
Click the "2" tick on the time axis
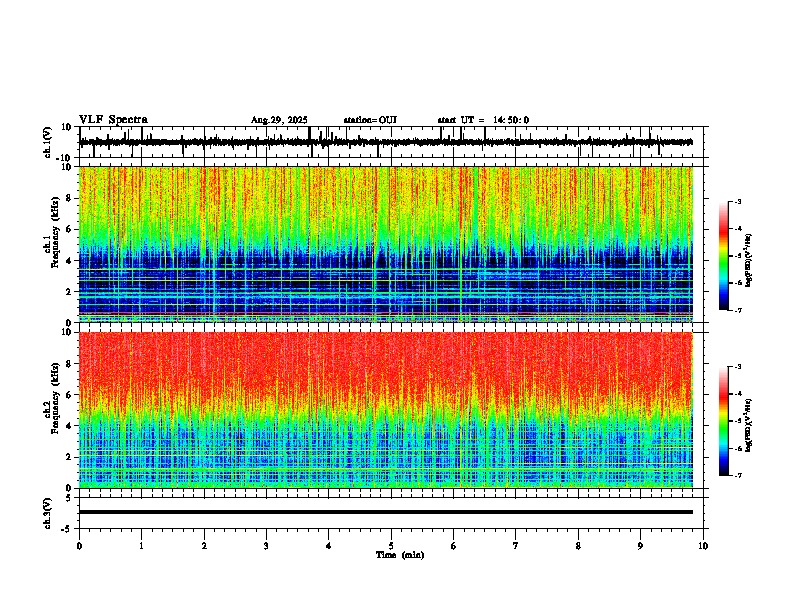tap(204, 546)
